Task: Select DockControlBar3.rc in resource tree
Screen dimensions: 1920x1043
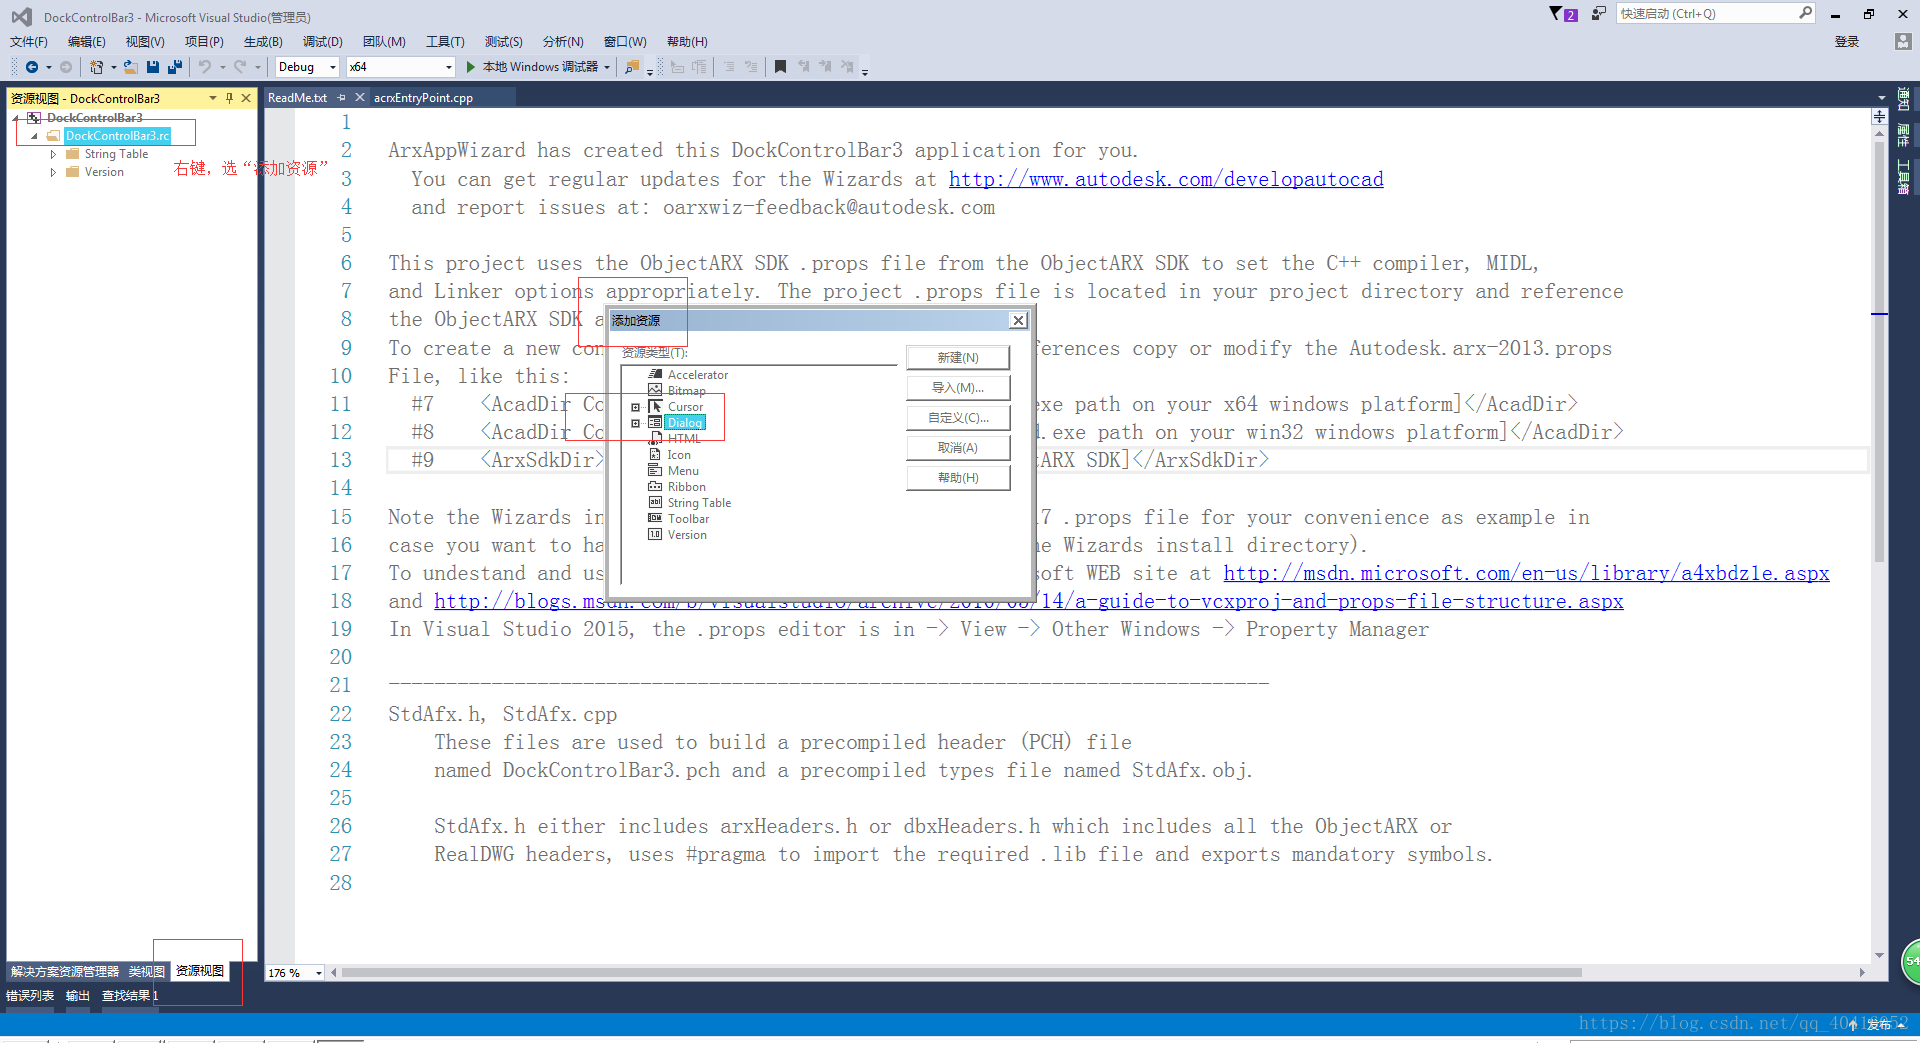Action: click(117, 136)
